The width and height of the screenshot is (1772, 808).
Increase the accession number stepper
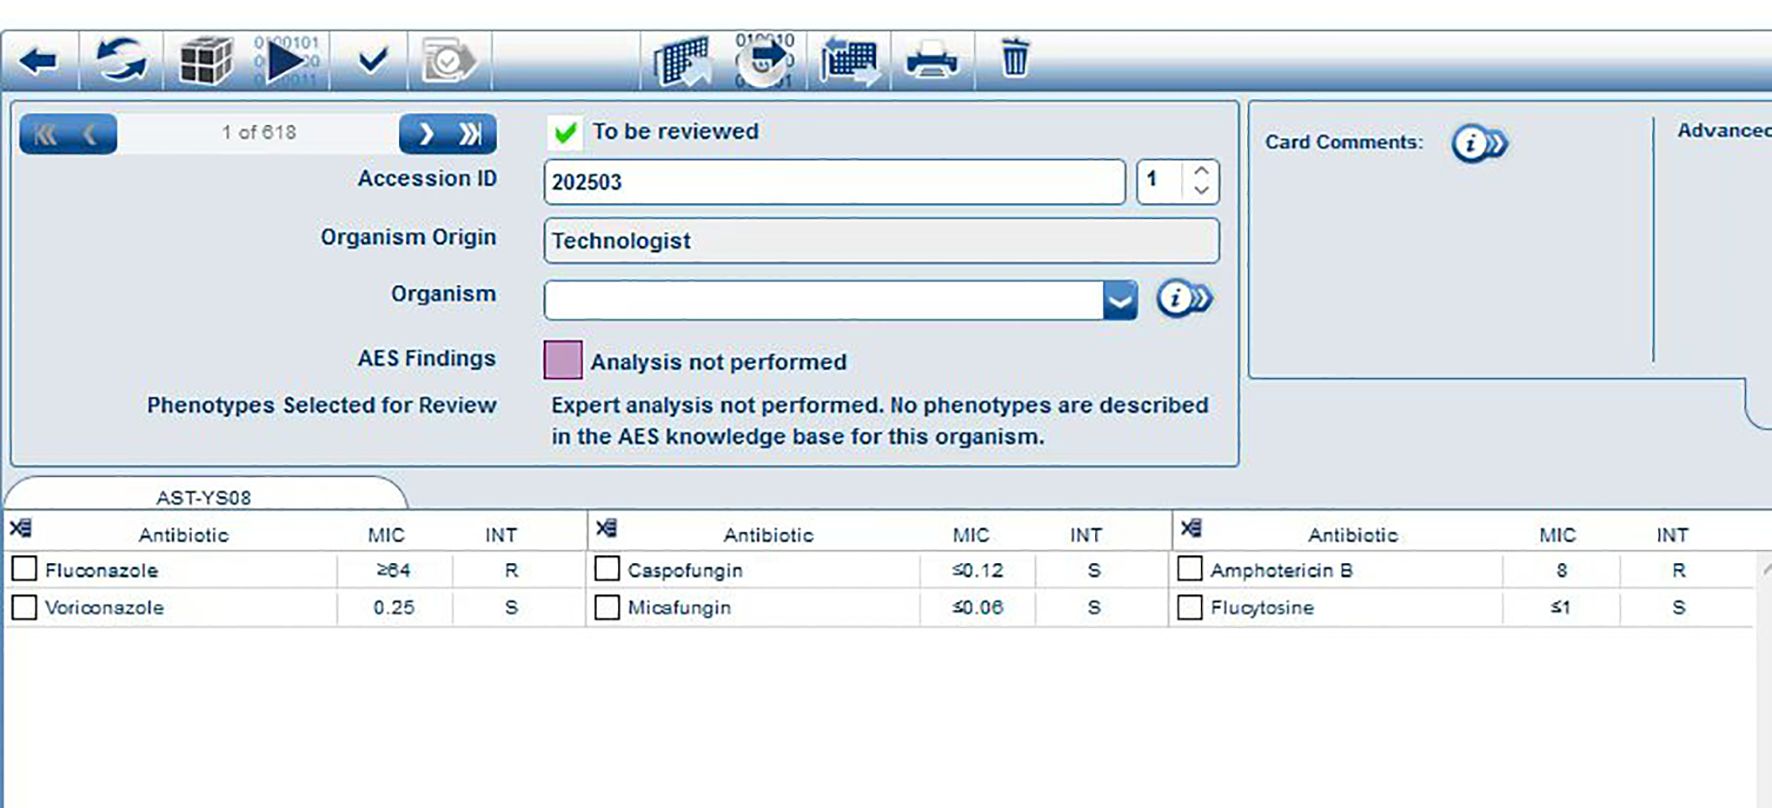pos(1201,171)
